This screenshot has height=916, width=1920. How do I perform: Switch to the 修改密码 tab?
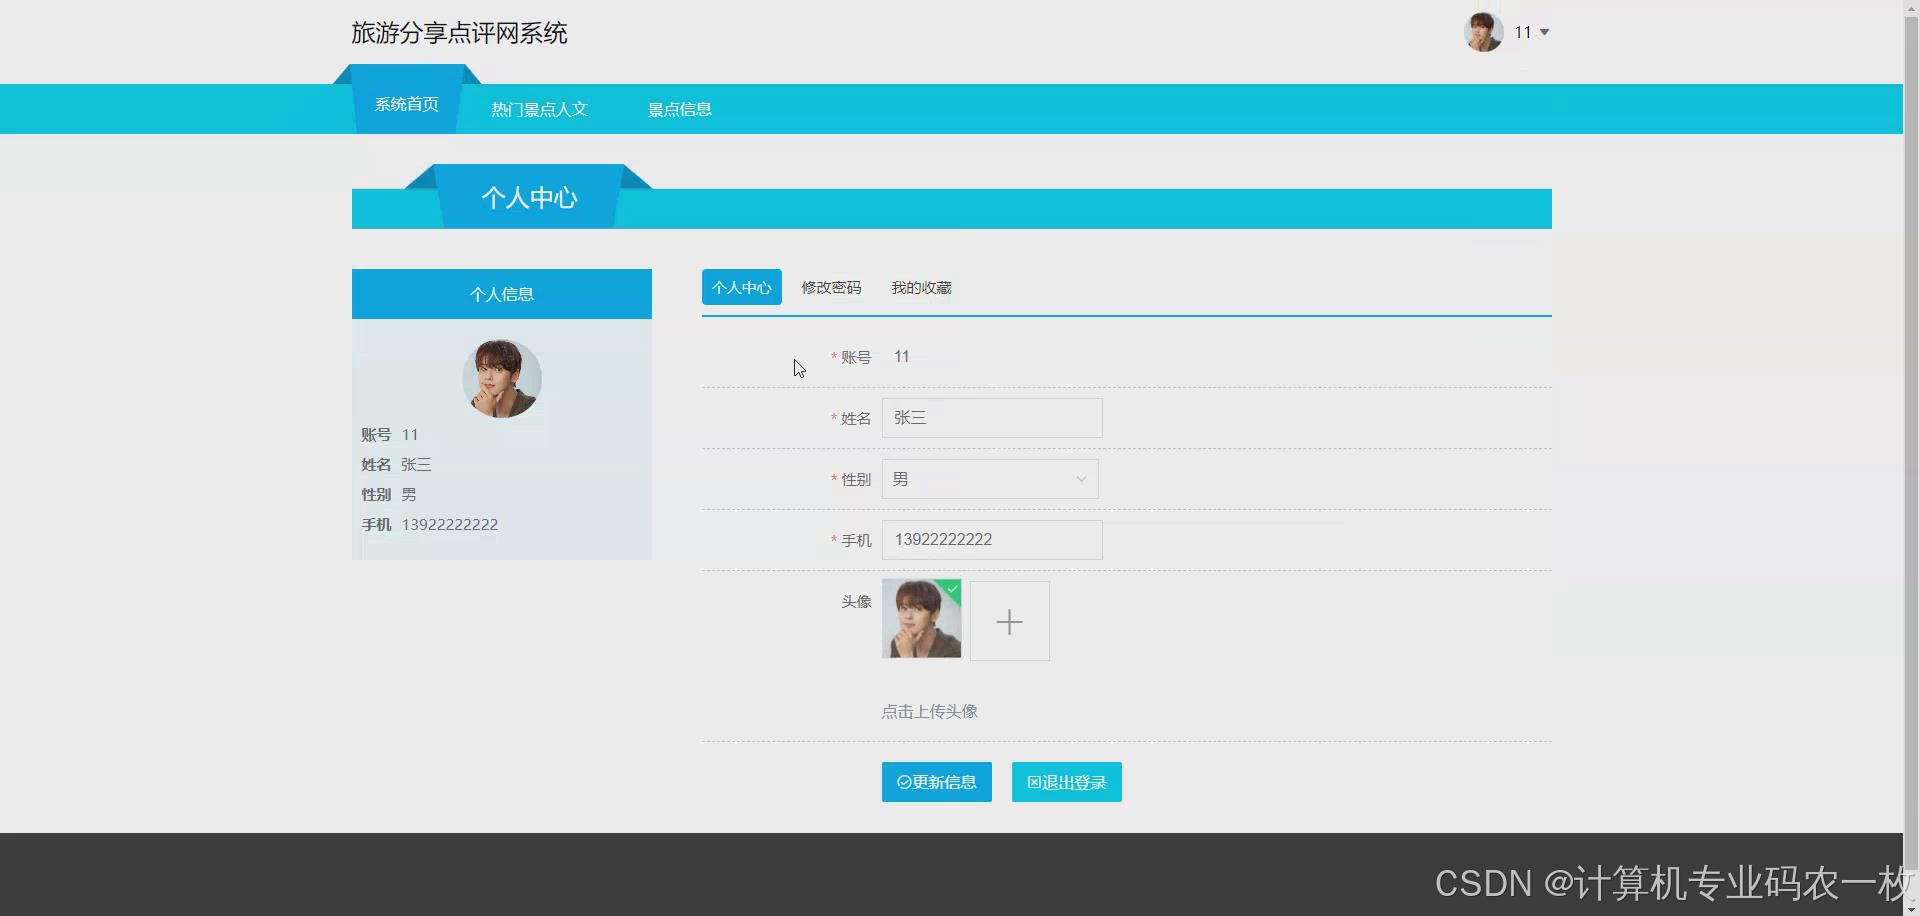pyautogui.click(x=831, y=287)
